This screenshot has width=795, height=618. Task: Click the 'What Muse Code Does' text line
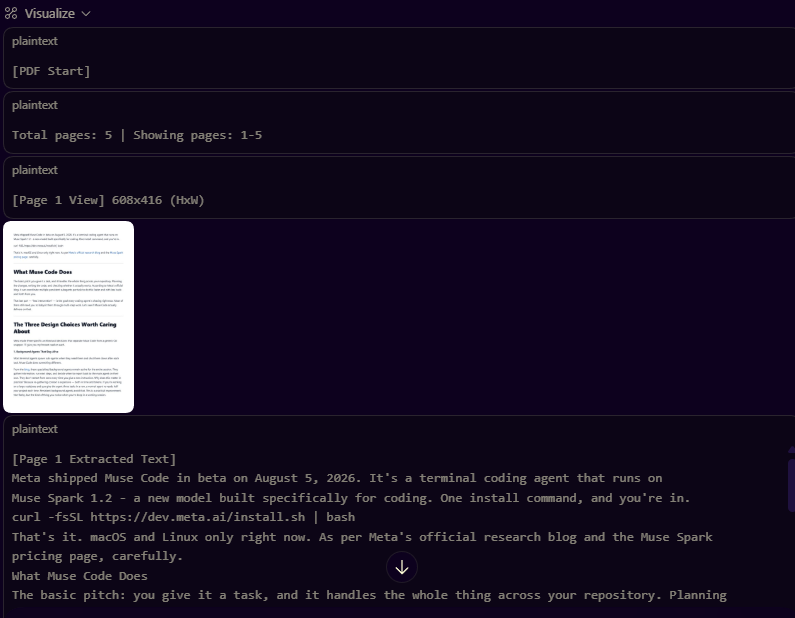pos(80,576)
